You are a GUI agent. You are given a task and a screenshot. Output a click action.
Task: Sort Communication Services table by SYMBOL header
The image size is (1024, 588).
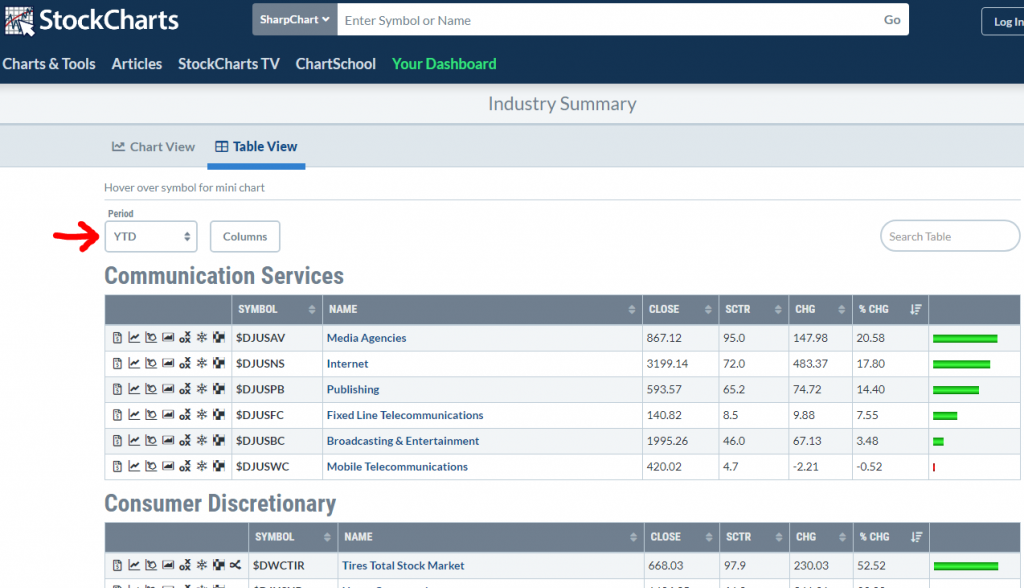[x=276, y=310]
